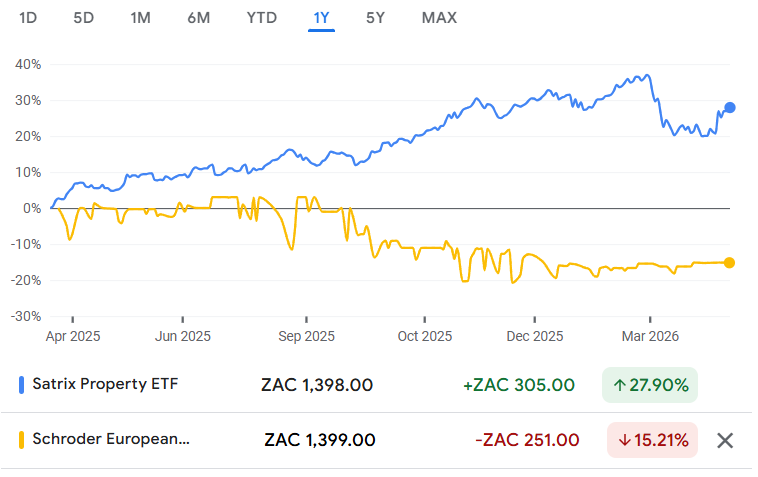Click the blue Satrix Property color marker
The width and height of the screenshot is (758, 477).
tap(22, 384)
